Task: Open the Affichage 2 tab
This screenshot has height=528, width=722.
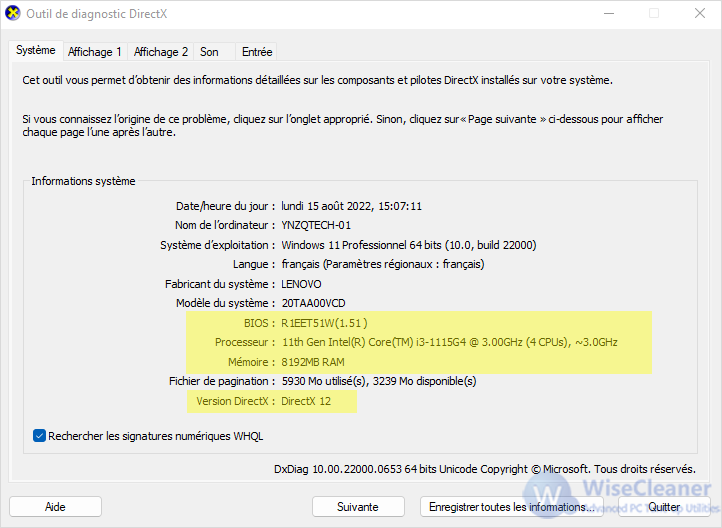Action: click(161, 52)
